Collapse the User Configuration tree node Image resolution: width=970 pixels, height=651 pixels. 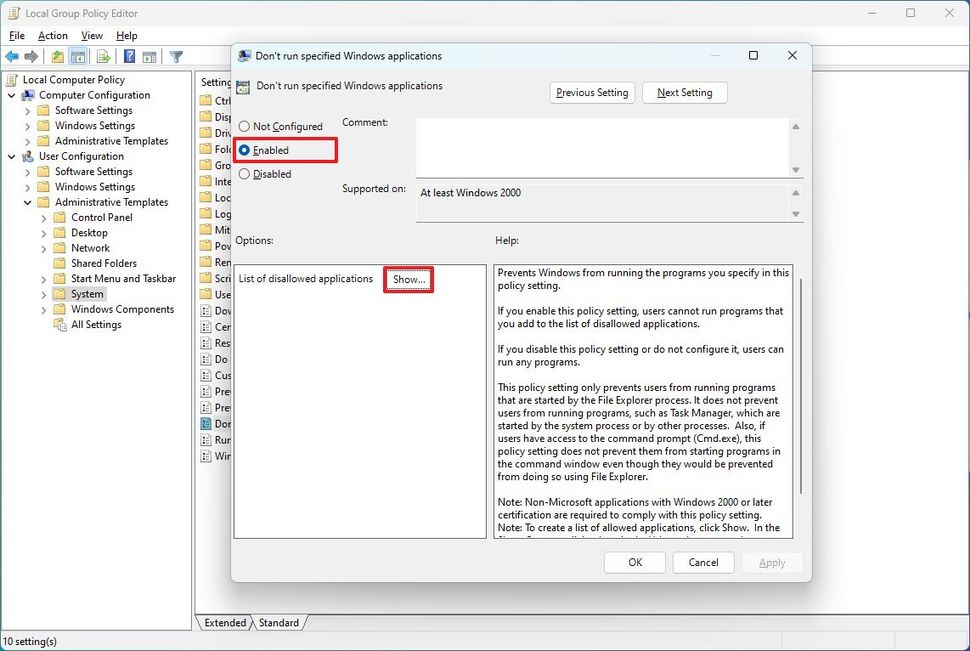tap(13, 156)
